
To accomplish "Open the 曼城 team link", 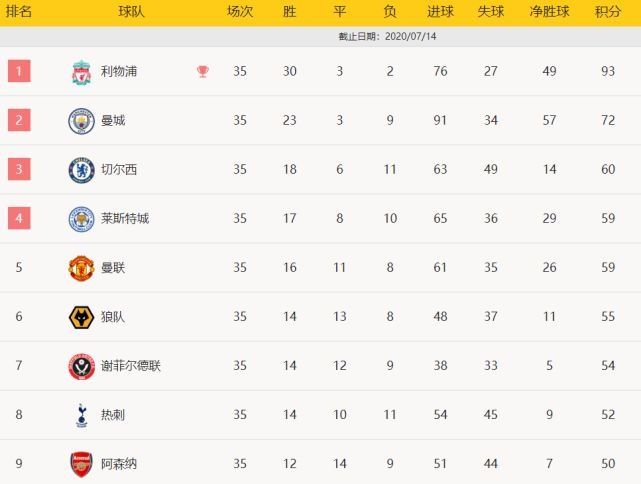I will tap(113, 120).
